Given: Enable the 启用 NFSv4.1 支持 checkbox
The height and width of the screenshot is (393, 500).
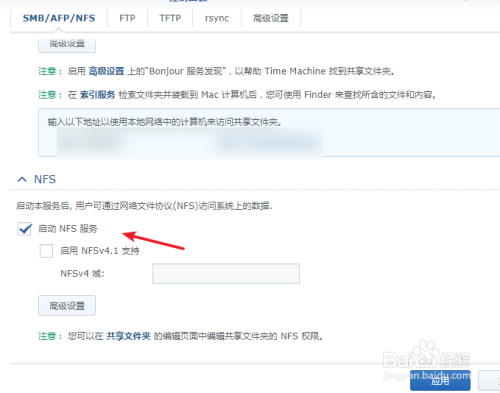Looking at the screenshot, I should (46, 251).
